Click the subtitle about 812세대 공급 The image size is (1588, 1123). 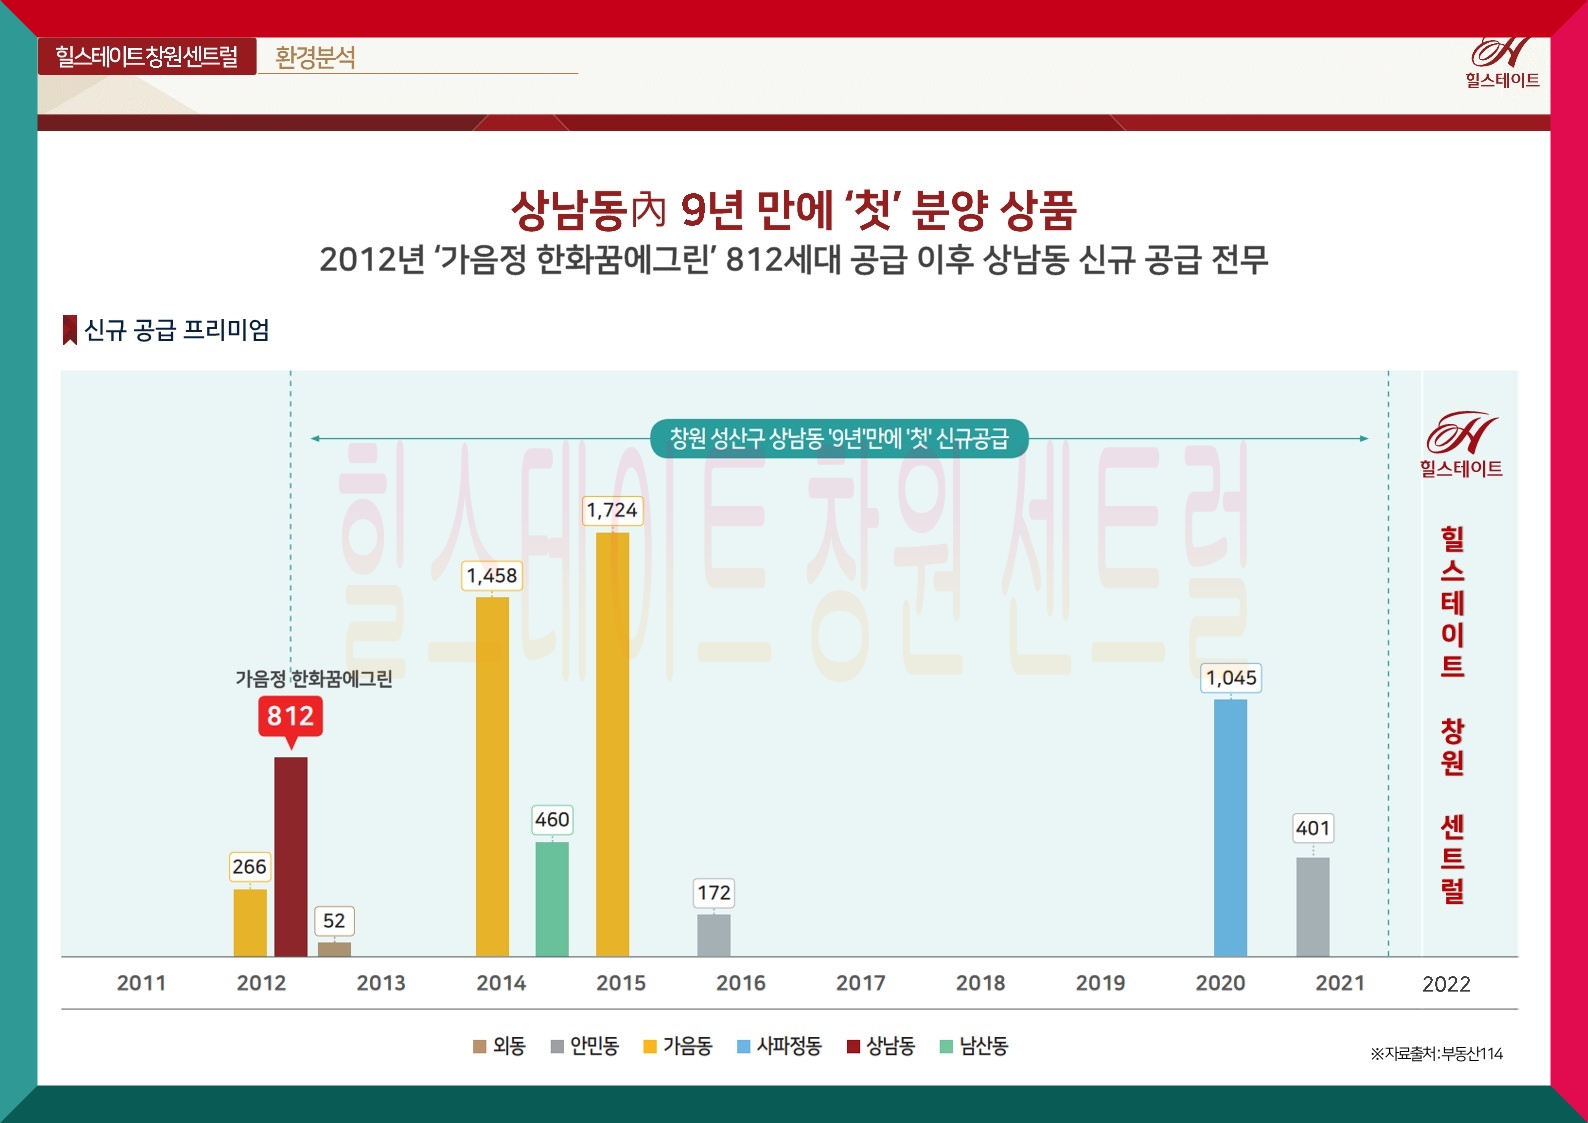794,260
